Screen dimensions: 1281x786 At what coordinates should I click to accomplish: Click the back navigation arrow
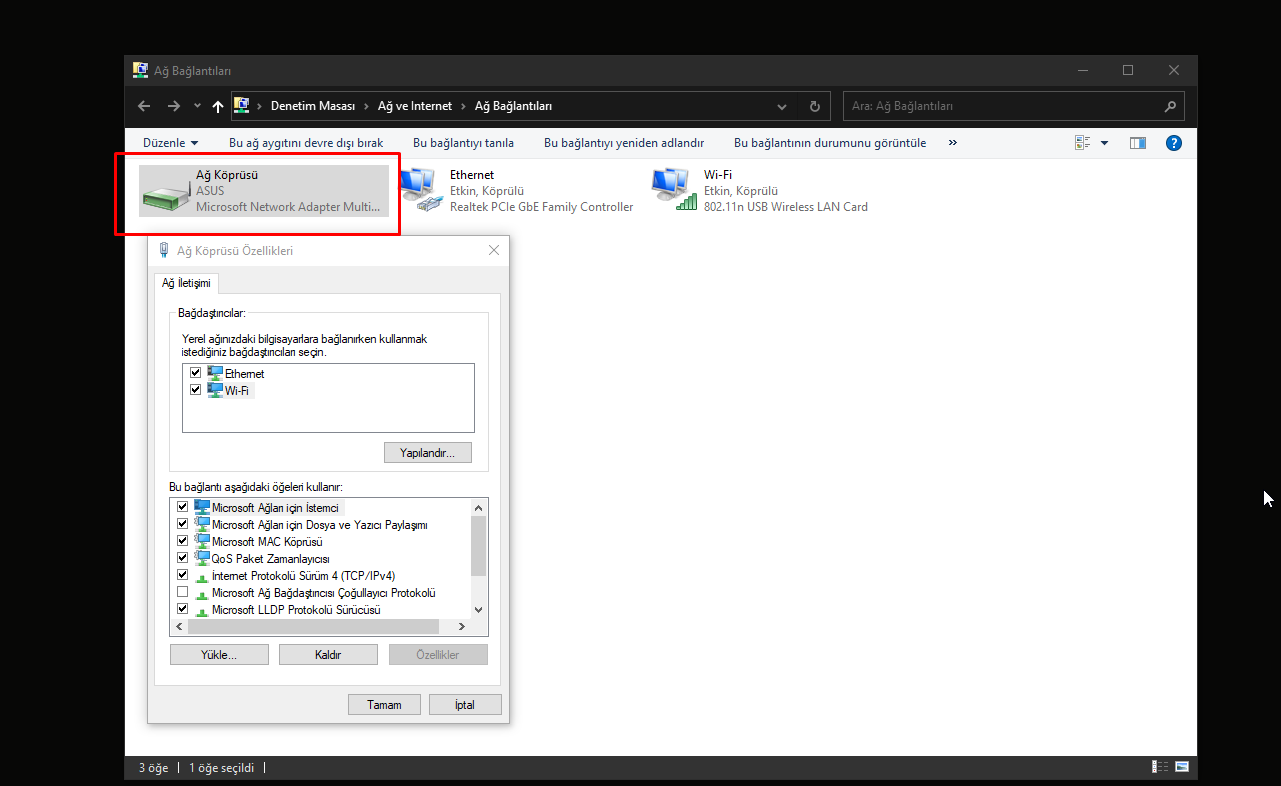pyautogui.click(x=144, y=106)
